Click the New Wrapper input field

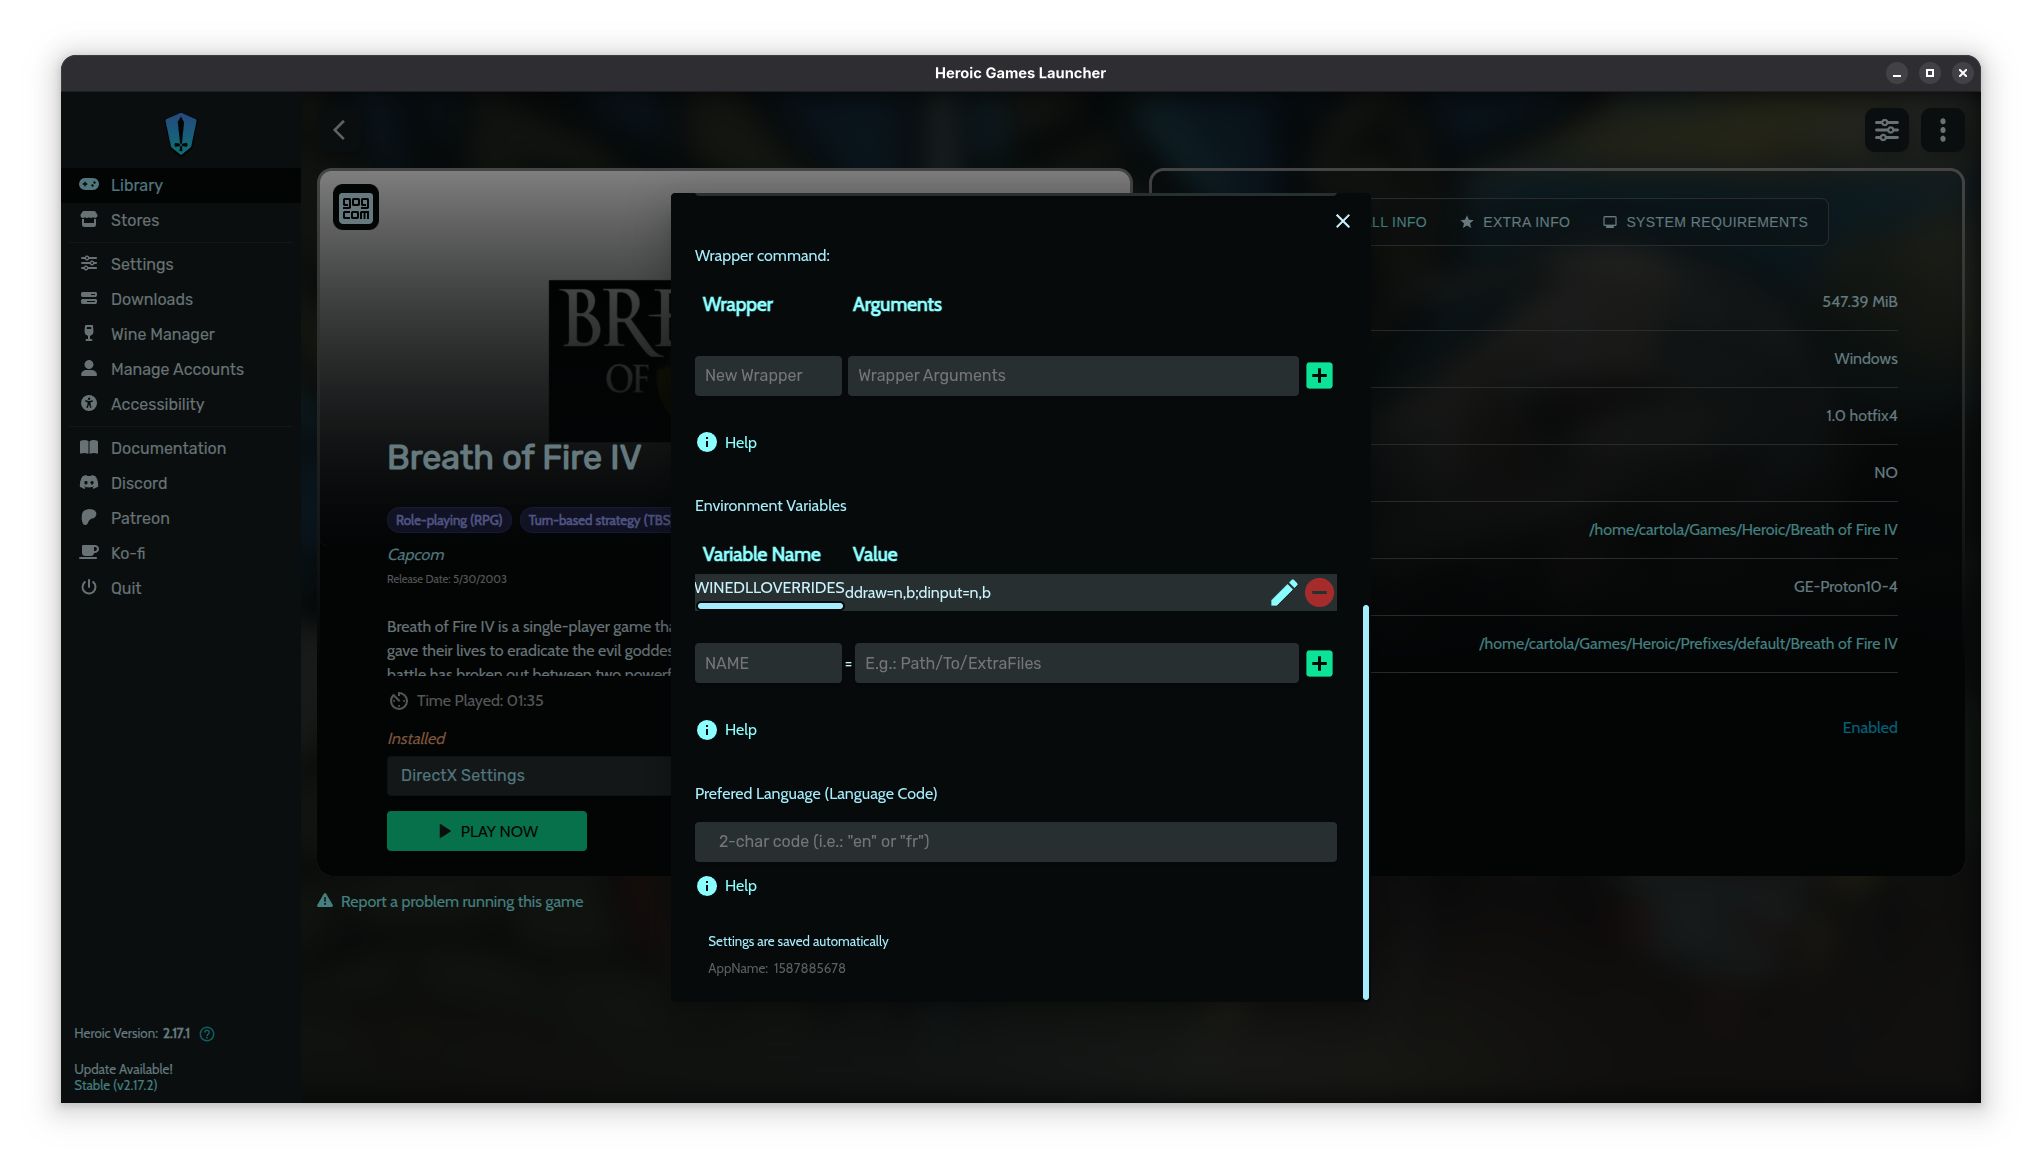pyautogui.click(x=768, y=376)
